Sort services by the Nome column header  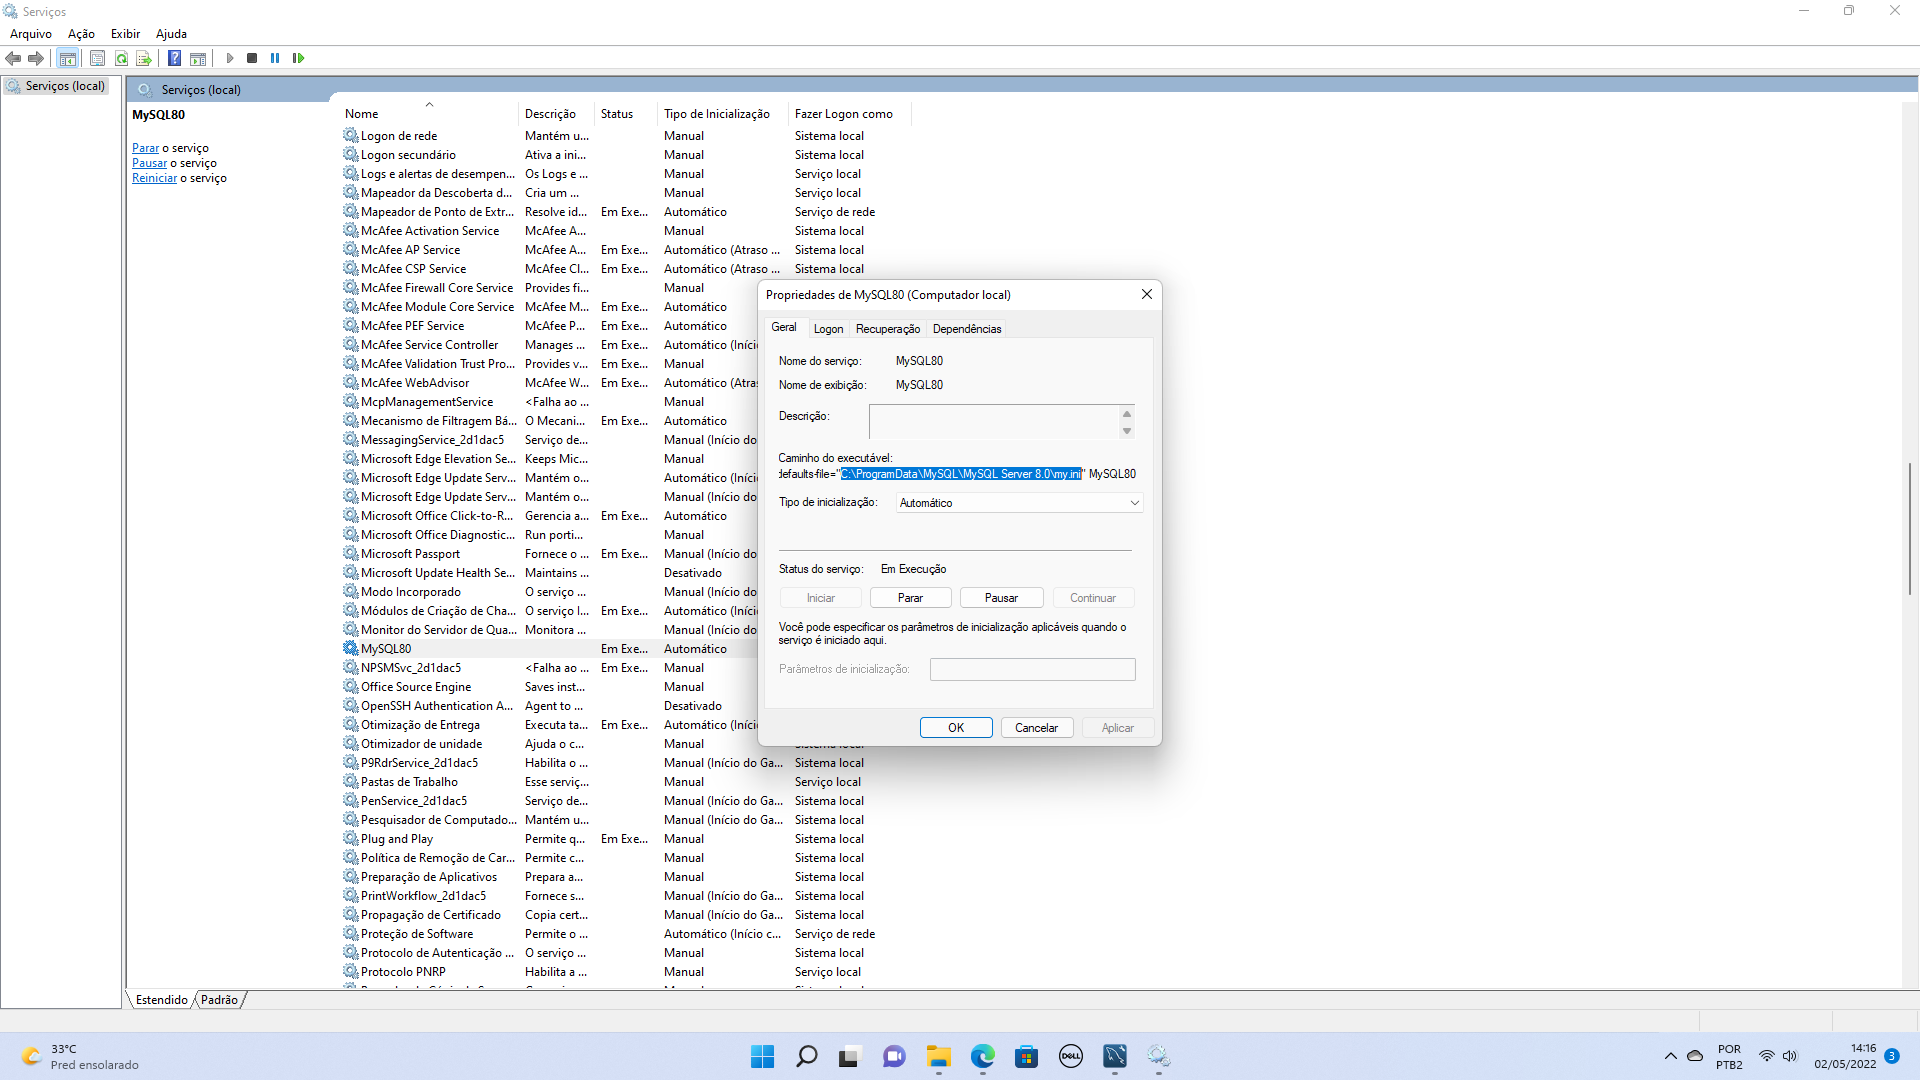pos(428,114)
